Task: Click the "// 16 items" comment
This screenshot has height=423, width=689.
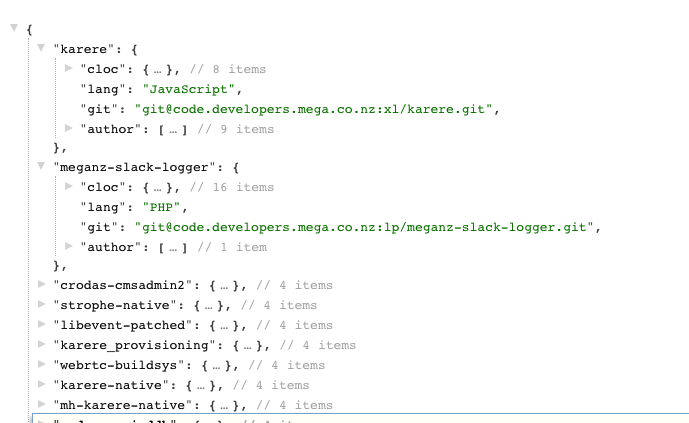Action: (x=232, y=188)
